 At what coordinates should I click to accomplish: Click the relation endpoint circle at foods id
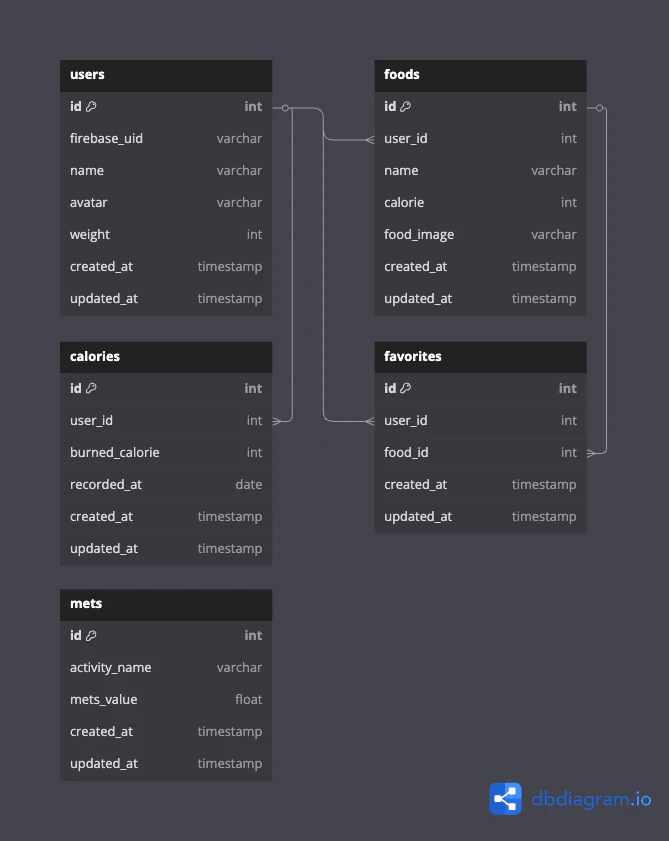[x=600, y=108]
